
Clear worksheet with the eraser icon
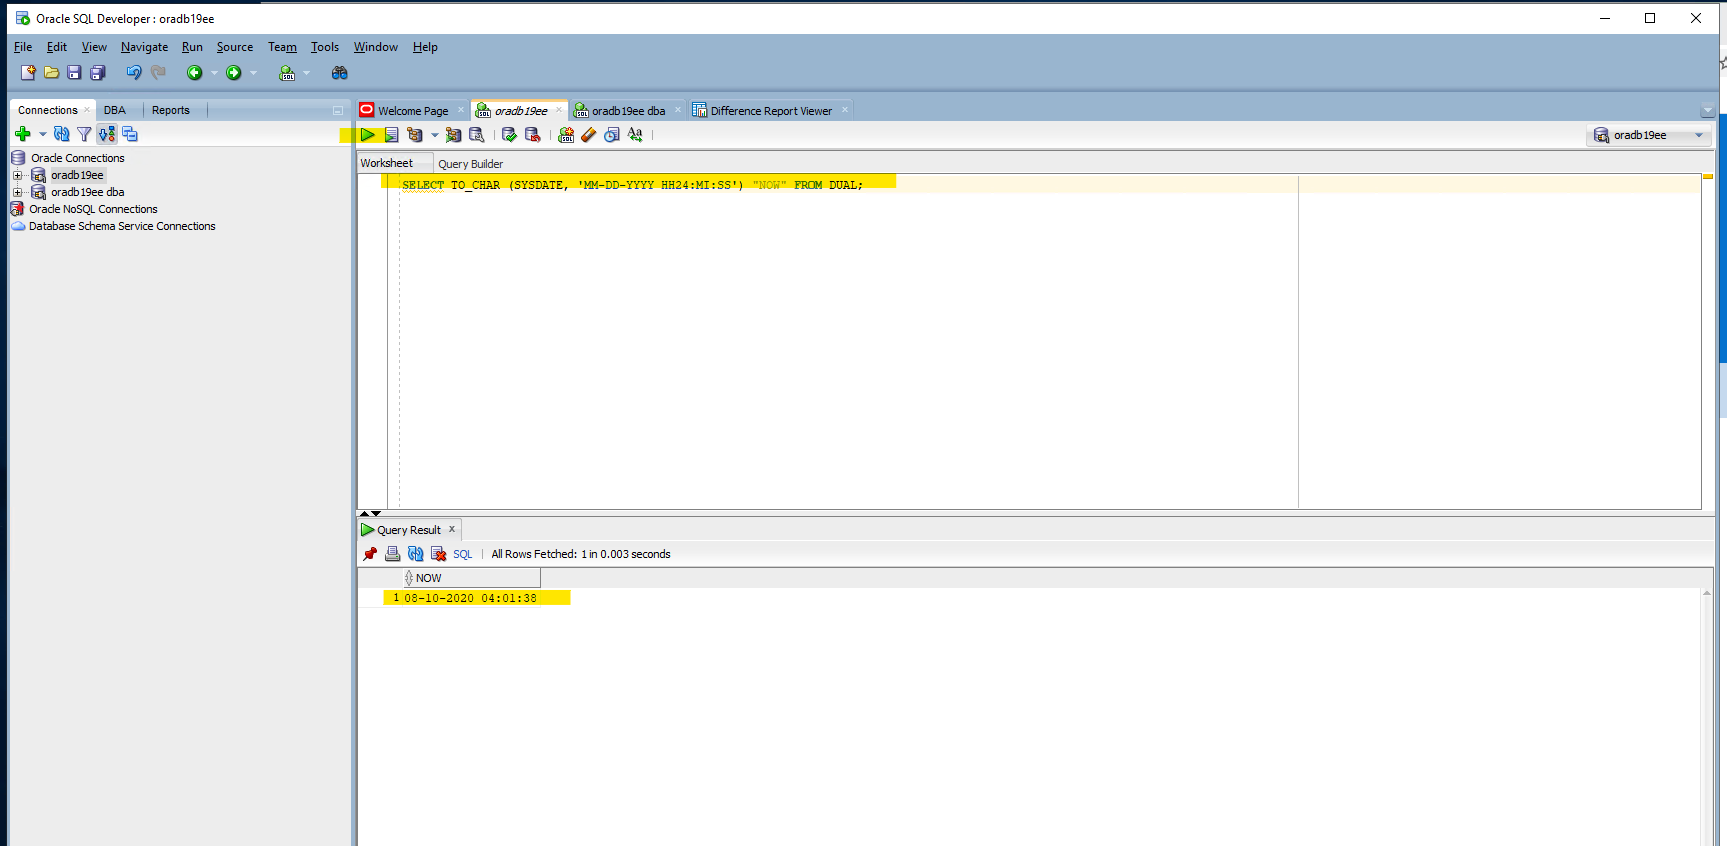589,135
